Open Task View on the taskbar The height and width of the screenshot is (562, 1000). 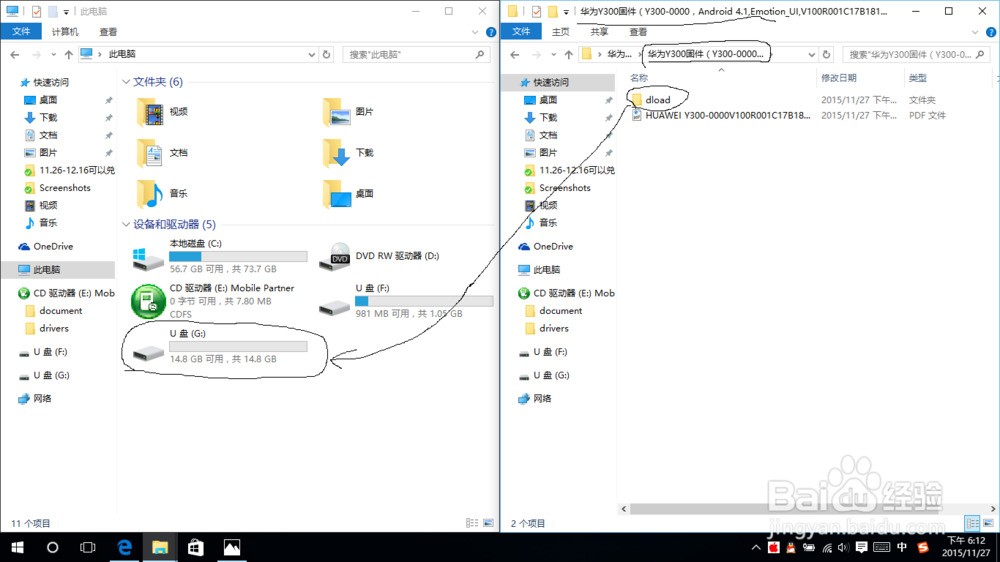coord(87,547)
